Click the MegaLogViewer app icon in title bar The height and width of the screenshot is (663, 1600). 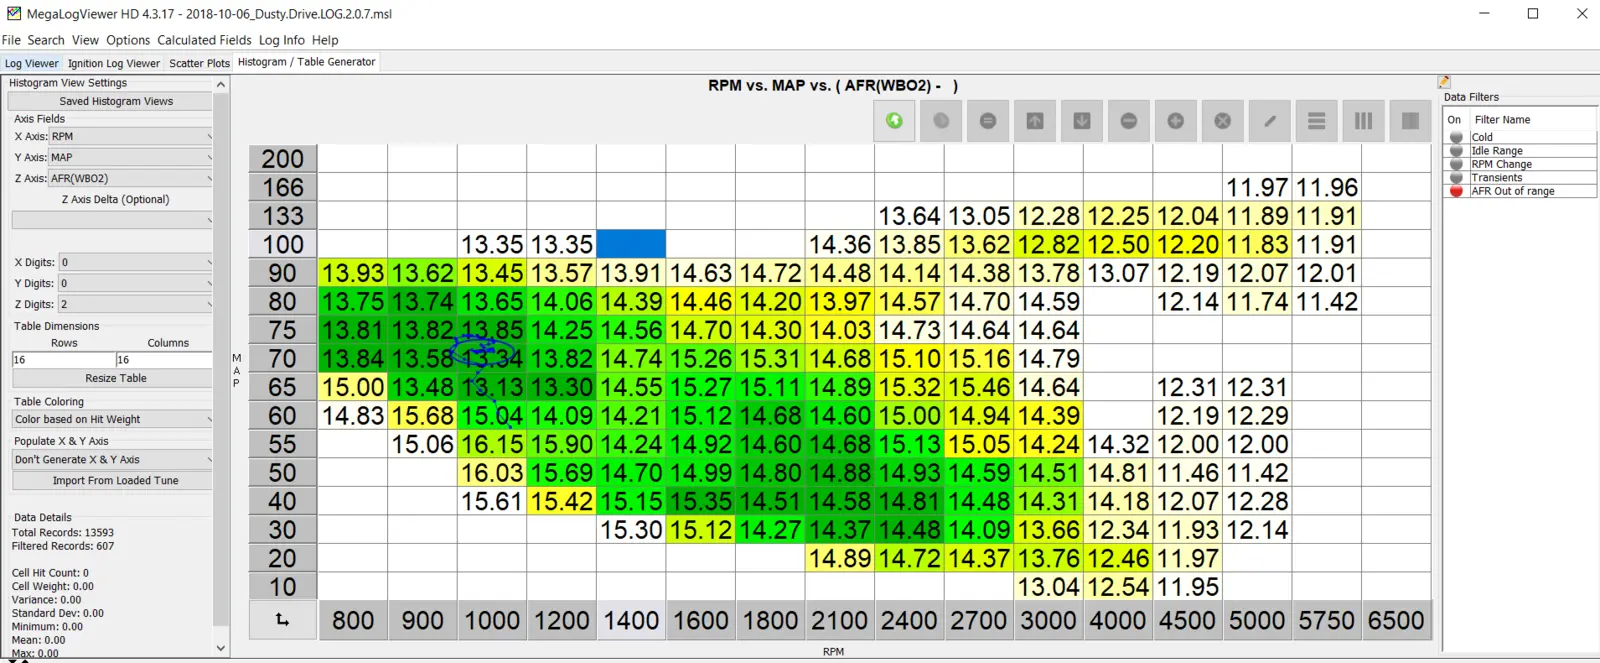13,13
